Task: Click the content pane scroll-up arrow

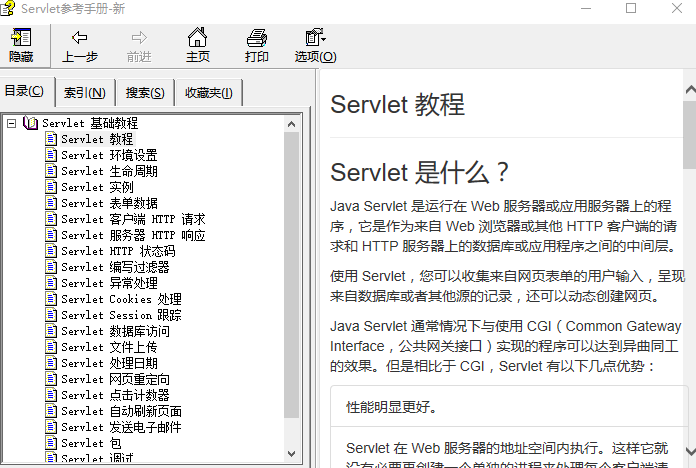Action: pos(689,89)
